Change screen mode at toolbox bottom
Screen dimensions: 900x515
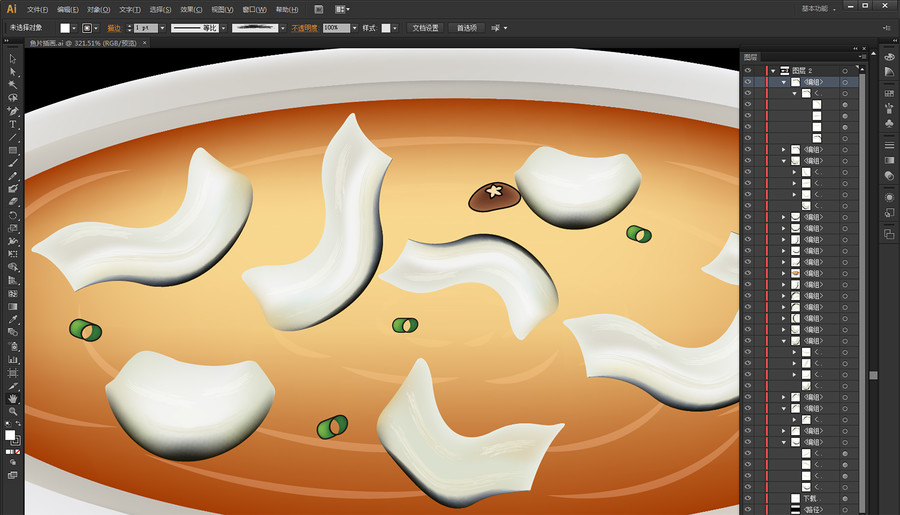click(x=13, y=475)
